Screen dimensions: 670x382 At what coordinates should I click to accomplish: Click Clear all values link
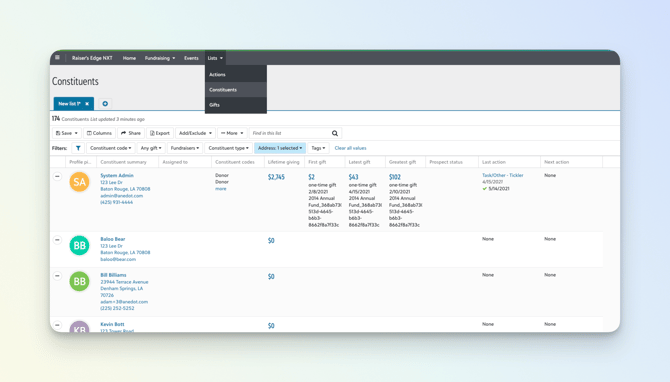[x=350, y=148]
